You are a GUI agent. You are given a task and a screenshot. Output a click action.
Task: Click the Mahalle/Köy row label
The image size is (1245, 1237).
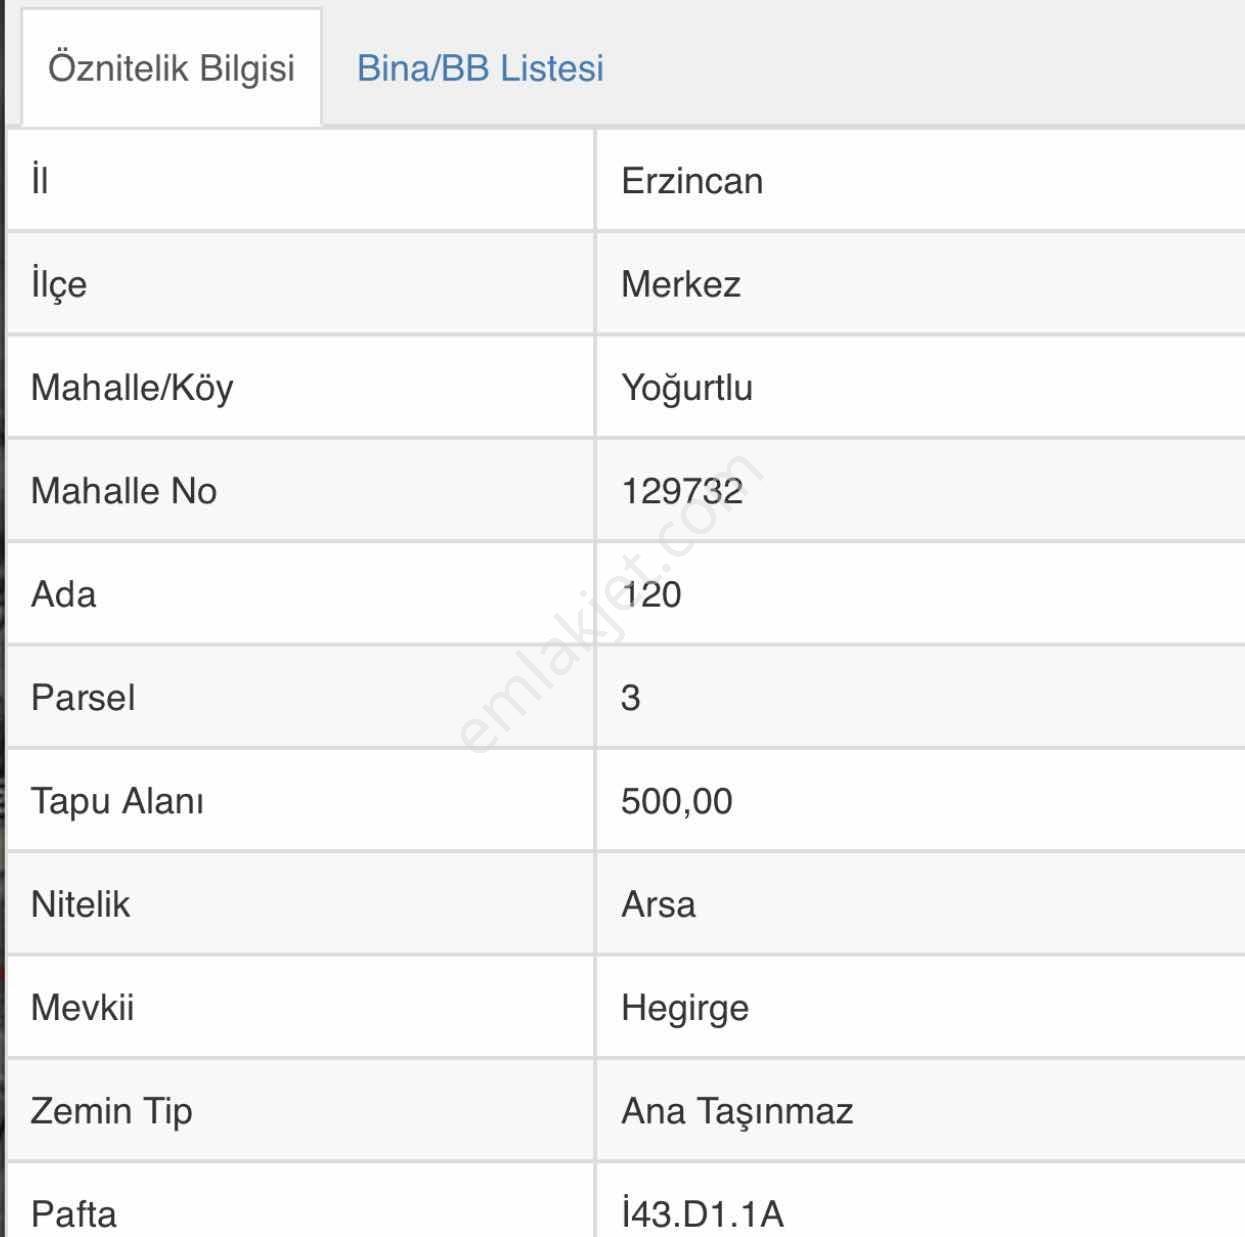pyautogui.click(x=132, y=388)
